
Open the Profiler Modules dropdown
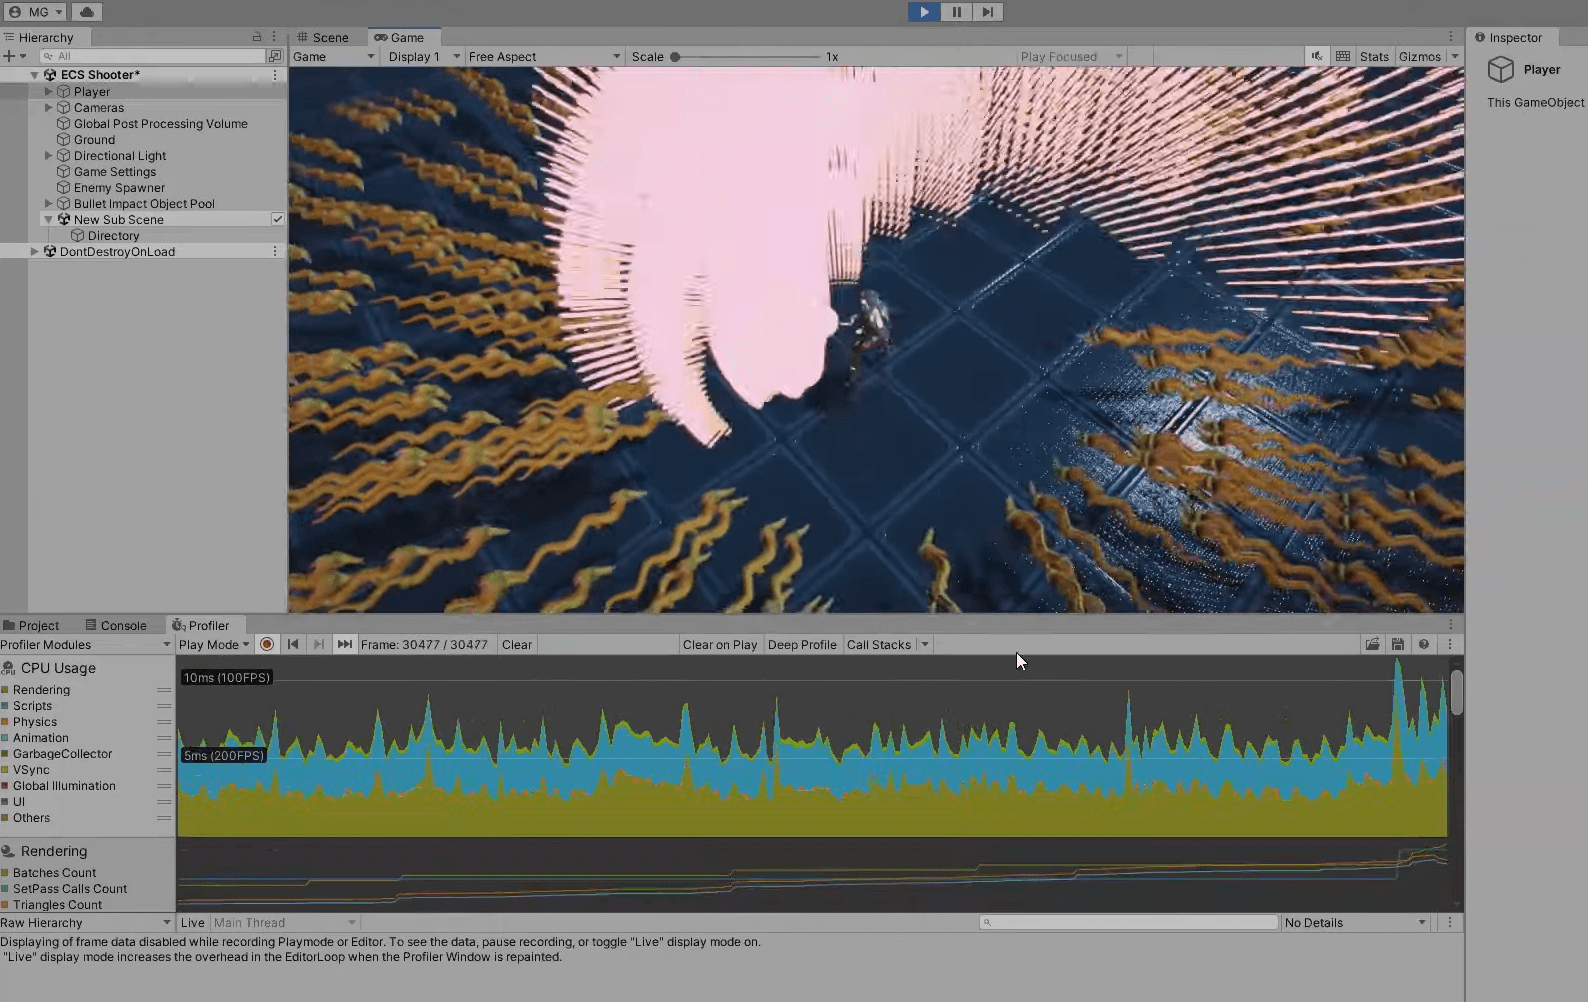click(86, 645)
